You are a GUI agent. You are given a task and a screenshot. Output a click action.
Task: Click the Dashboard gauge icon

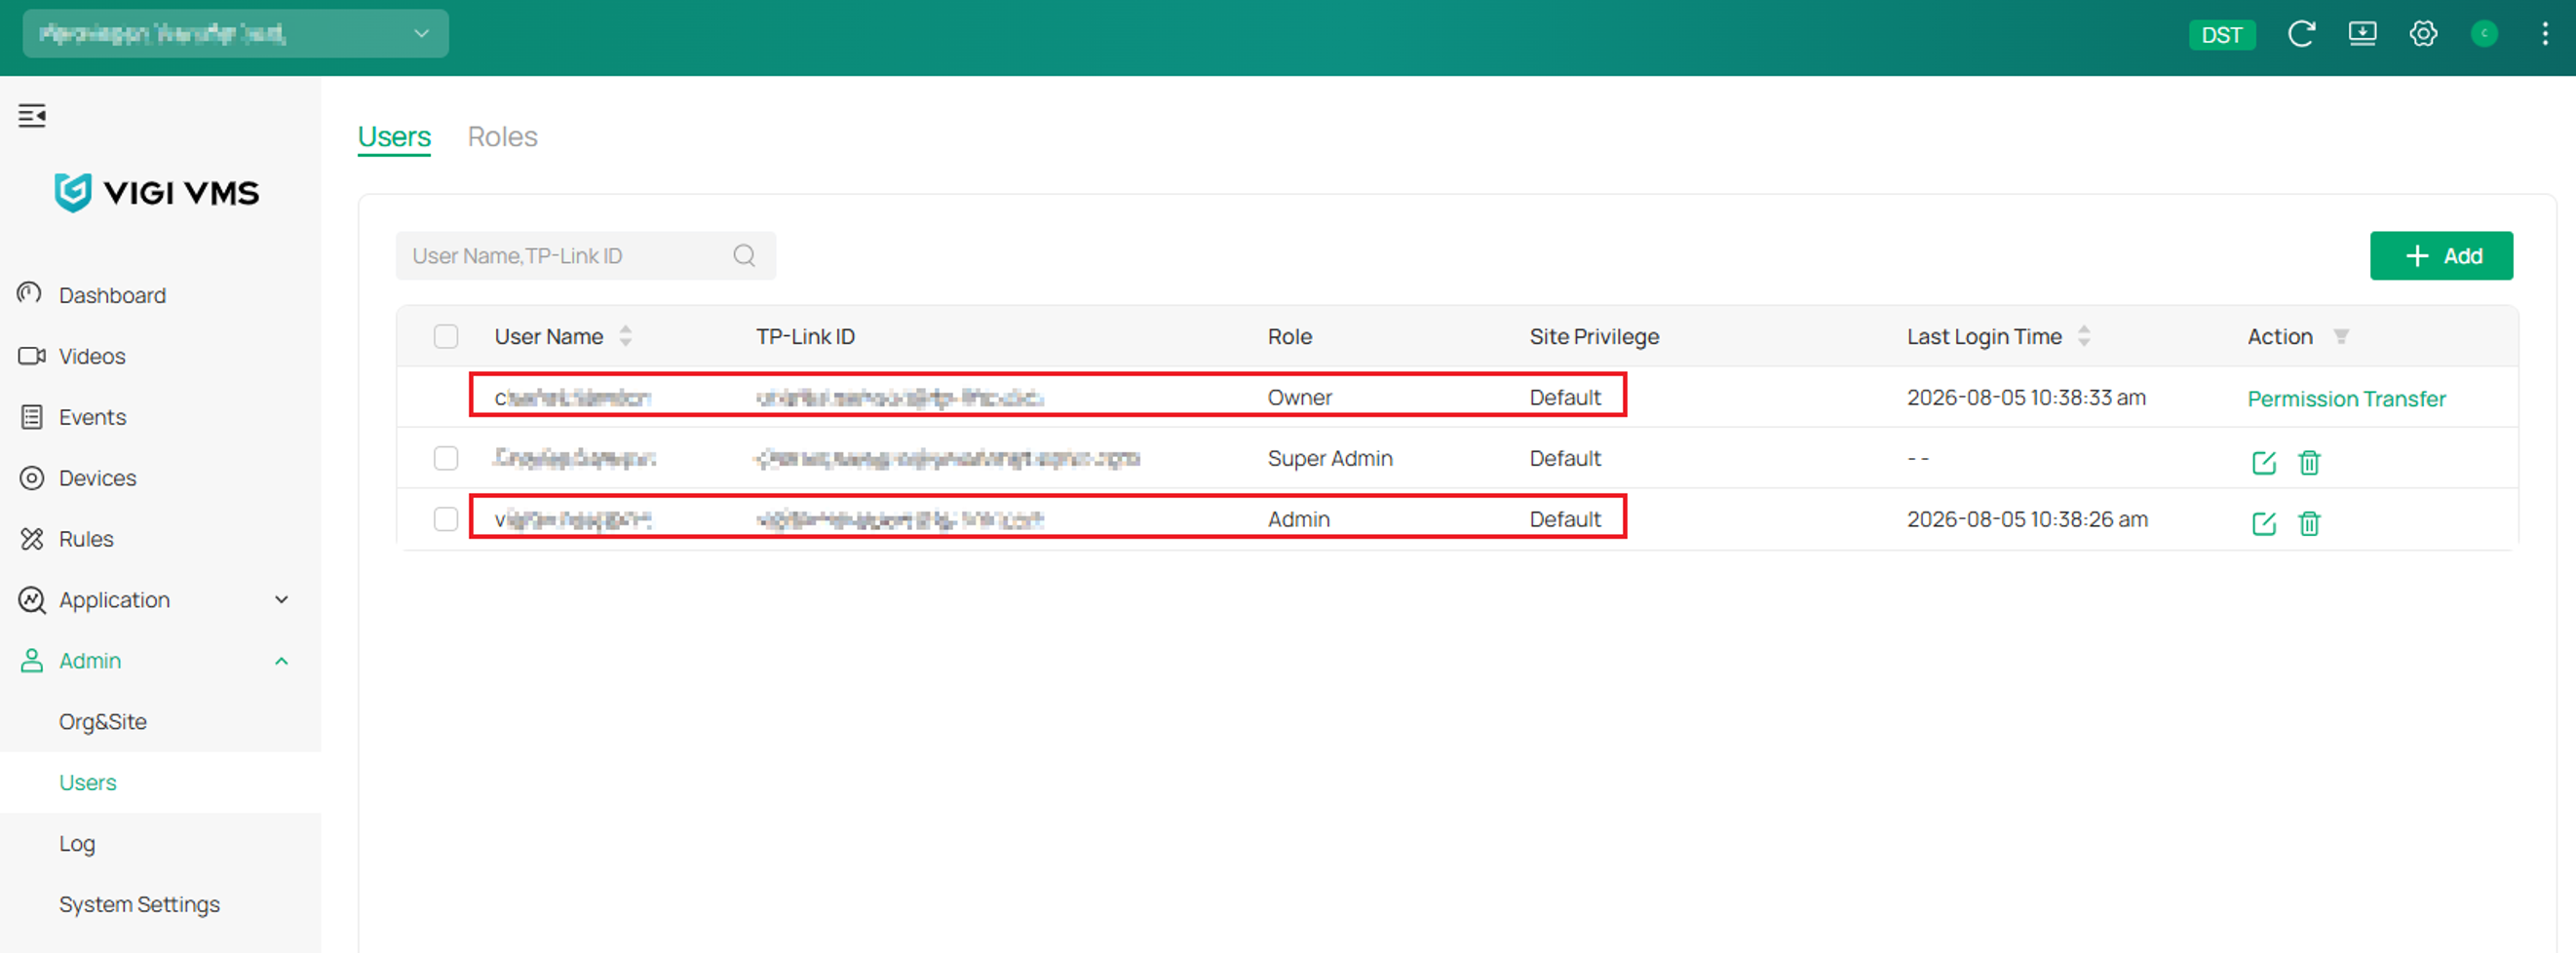[x=30, y=294]
